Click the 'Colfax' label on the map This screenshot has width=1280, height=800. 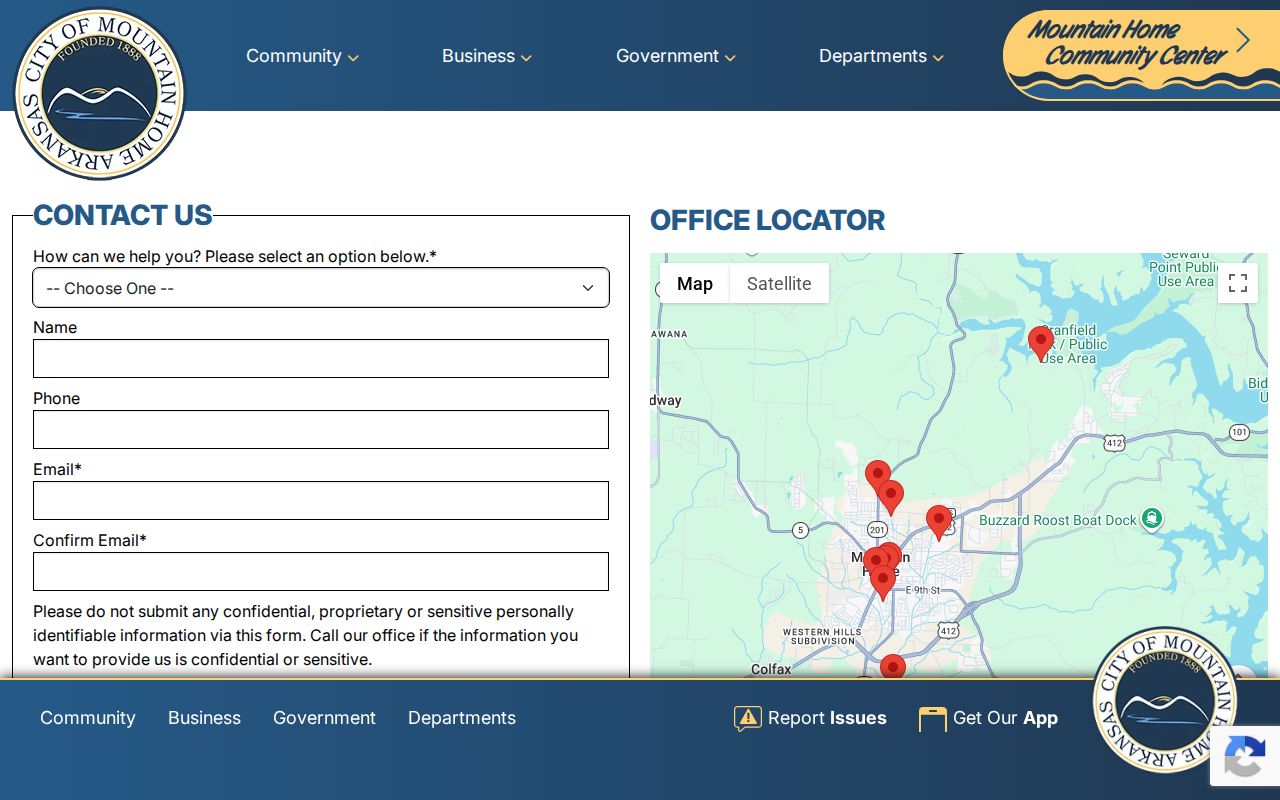pyautogui.click(x=771, y=669)
